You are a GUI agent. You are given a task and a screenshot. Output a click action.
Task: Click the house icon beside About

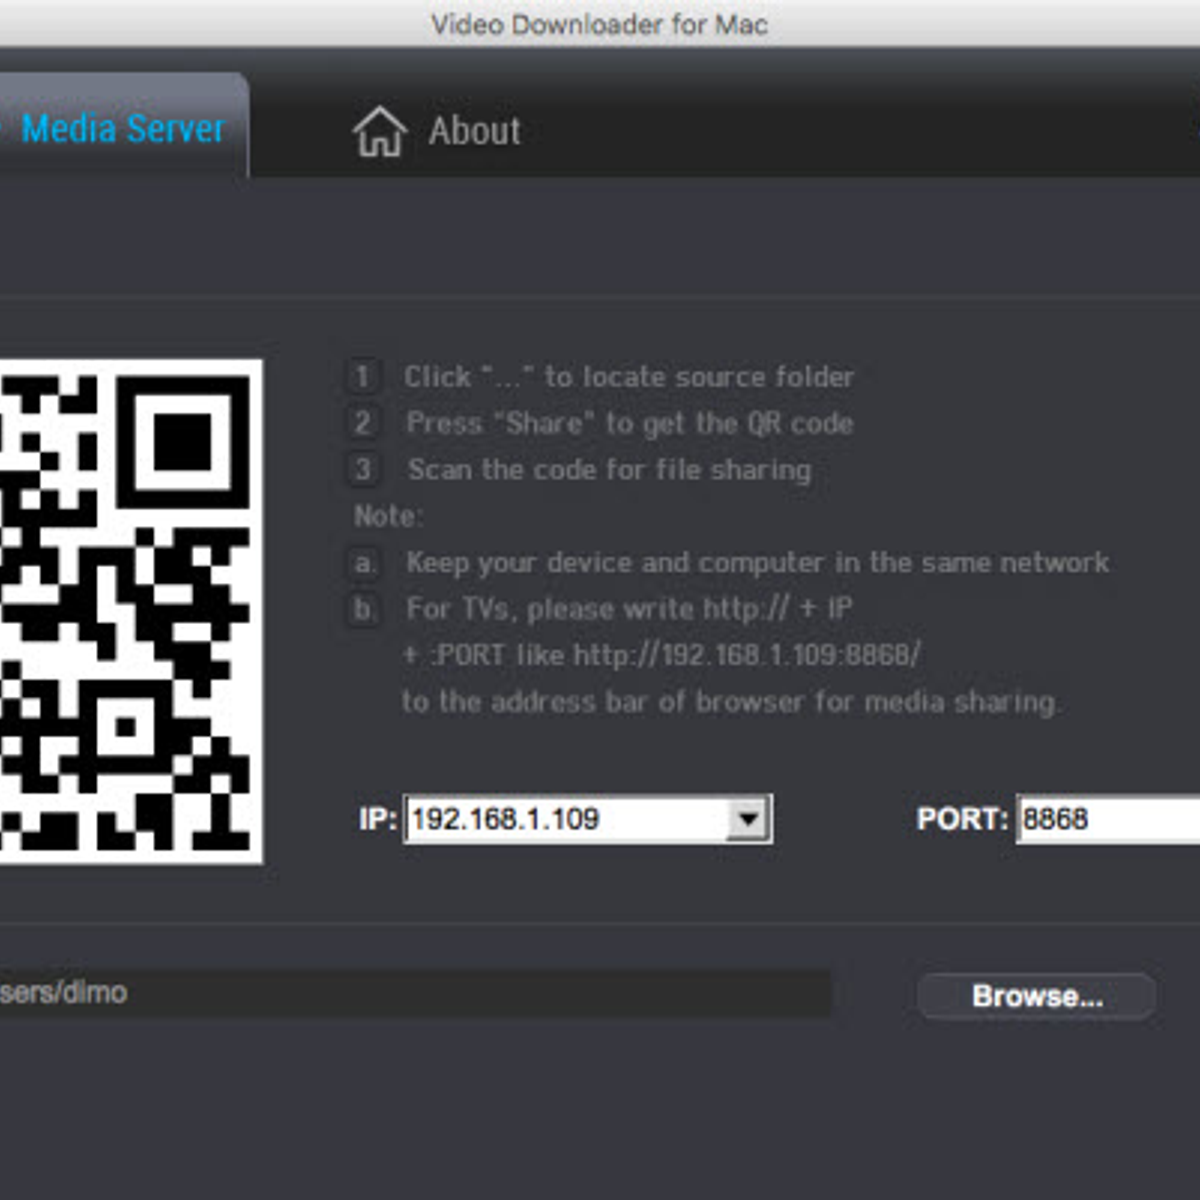[x=379, y=131]
